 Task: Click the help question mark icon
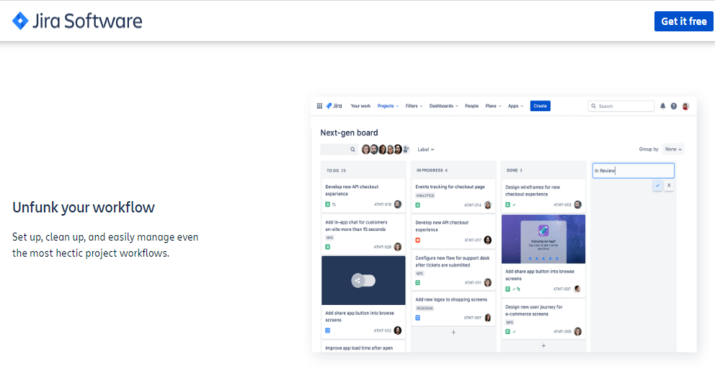click(x=674, y=106)
